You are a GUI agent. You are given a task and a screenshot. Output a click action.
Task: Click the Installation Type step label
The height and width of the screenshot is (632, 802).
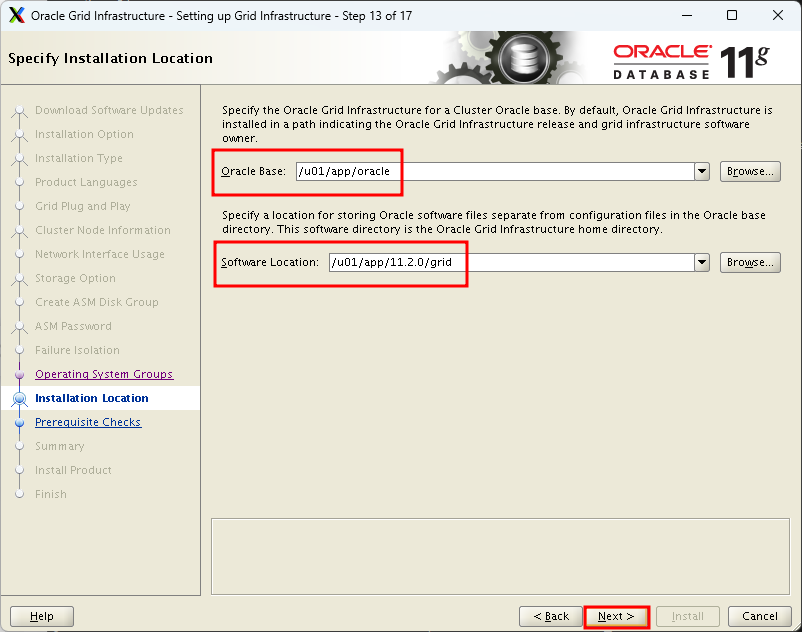click(79, 159)
